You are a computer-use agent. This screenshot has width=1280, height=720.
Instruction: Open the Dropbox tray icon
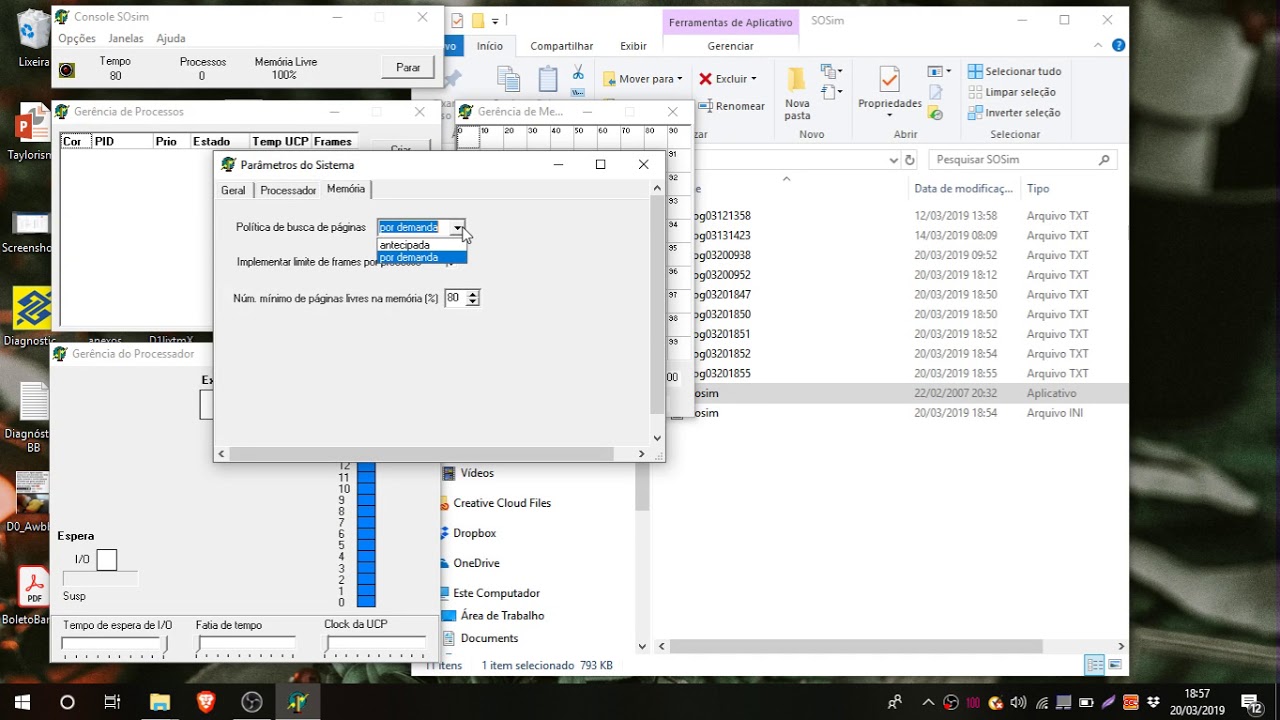tap(1153, 702)
